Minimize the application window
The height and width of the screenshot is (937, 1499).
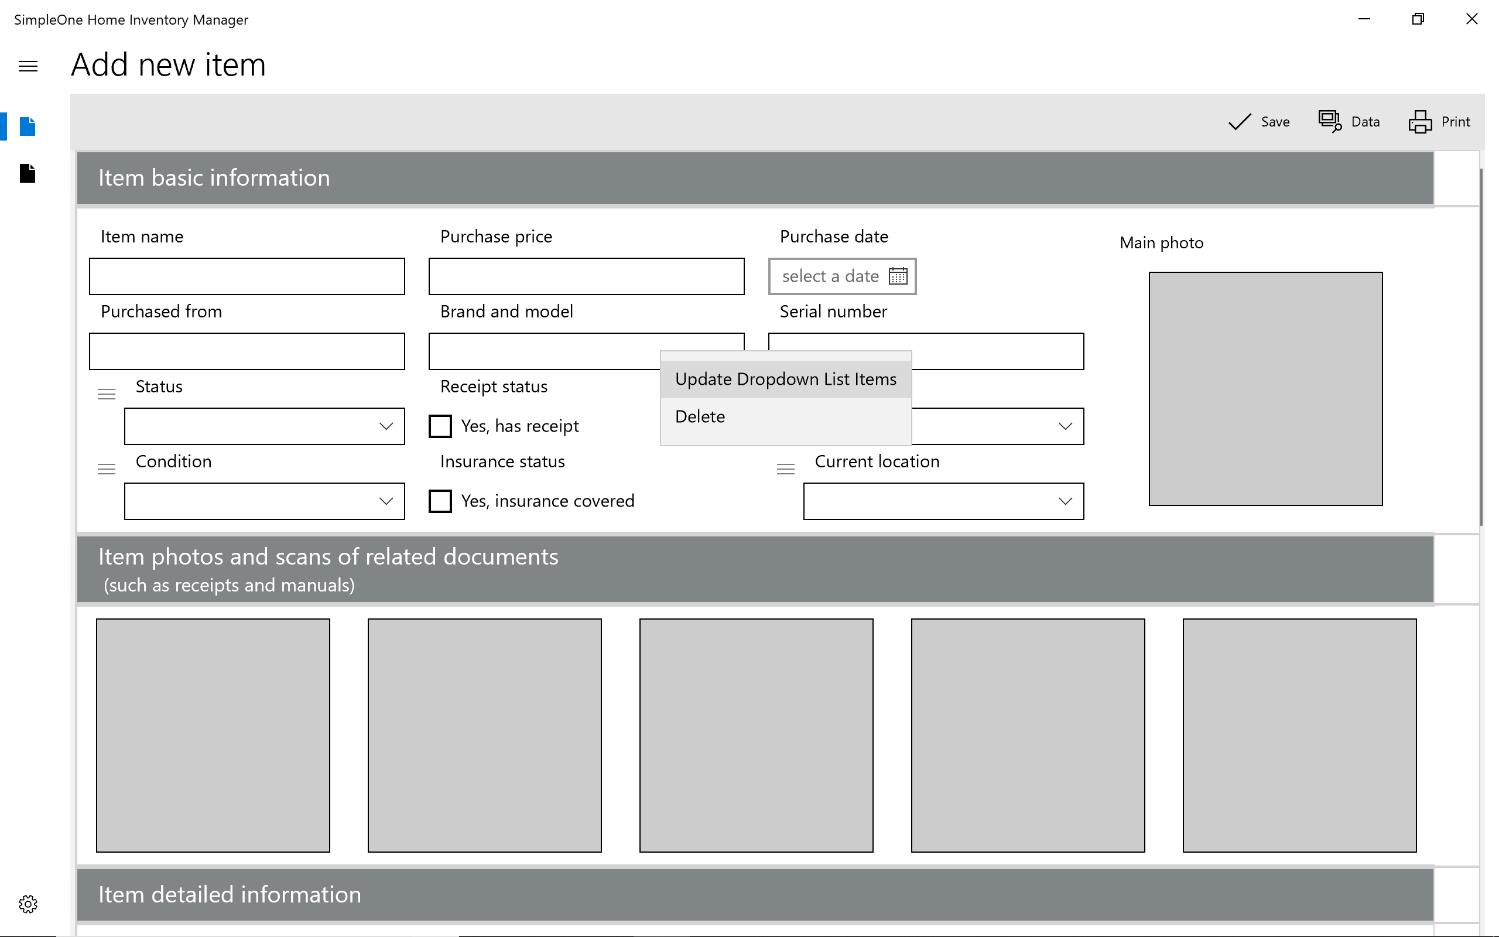pos(1365,19)
